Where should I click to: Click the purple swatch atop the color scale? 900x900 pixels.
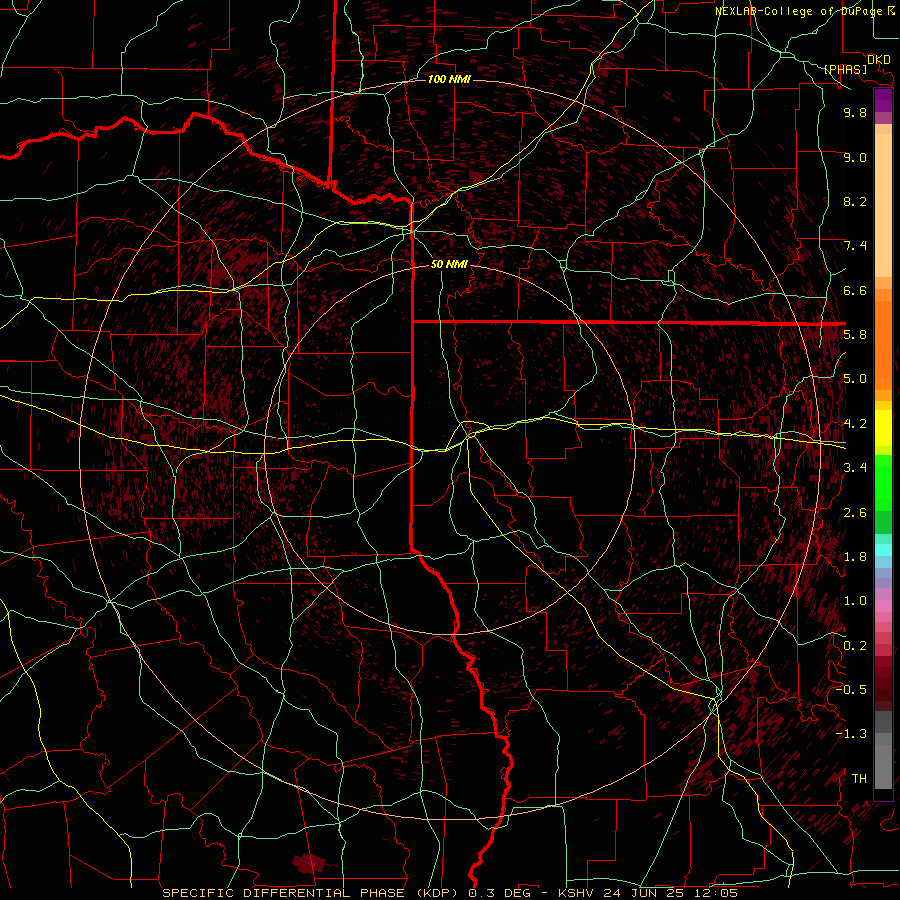[x=883, y=100]
